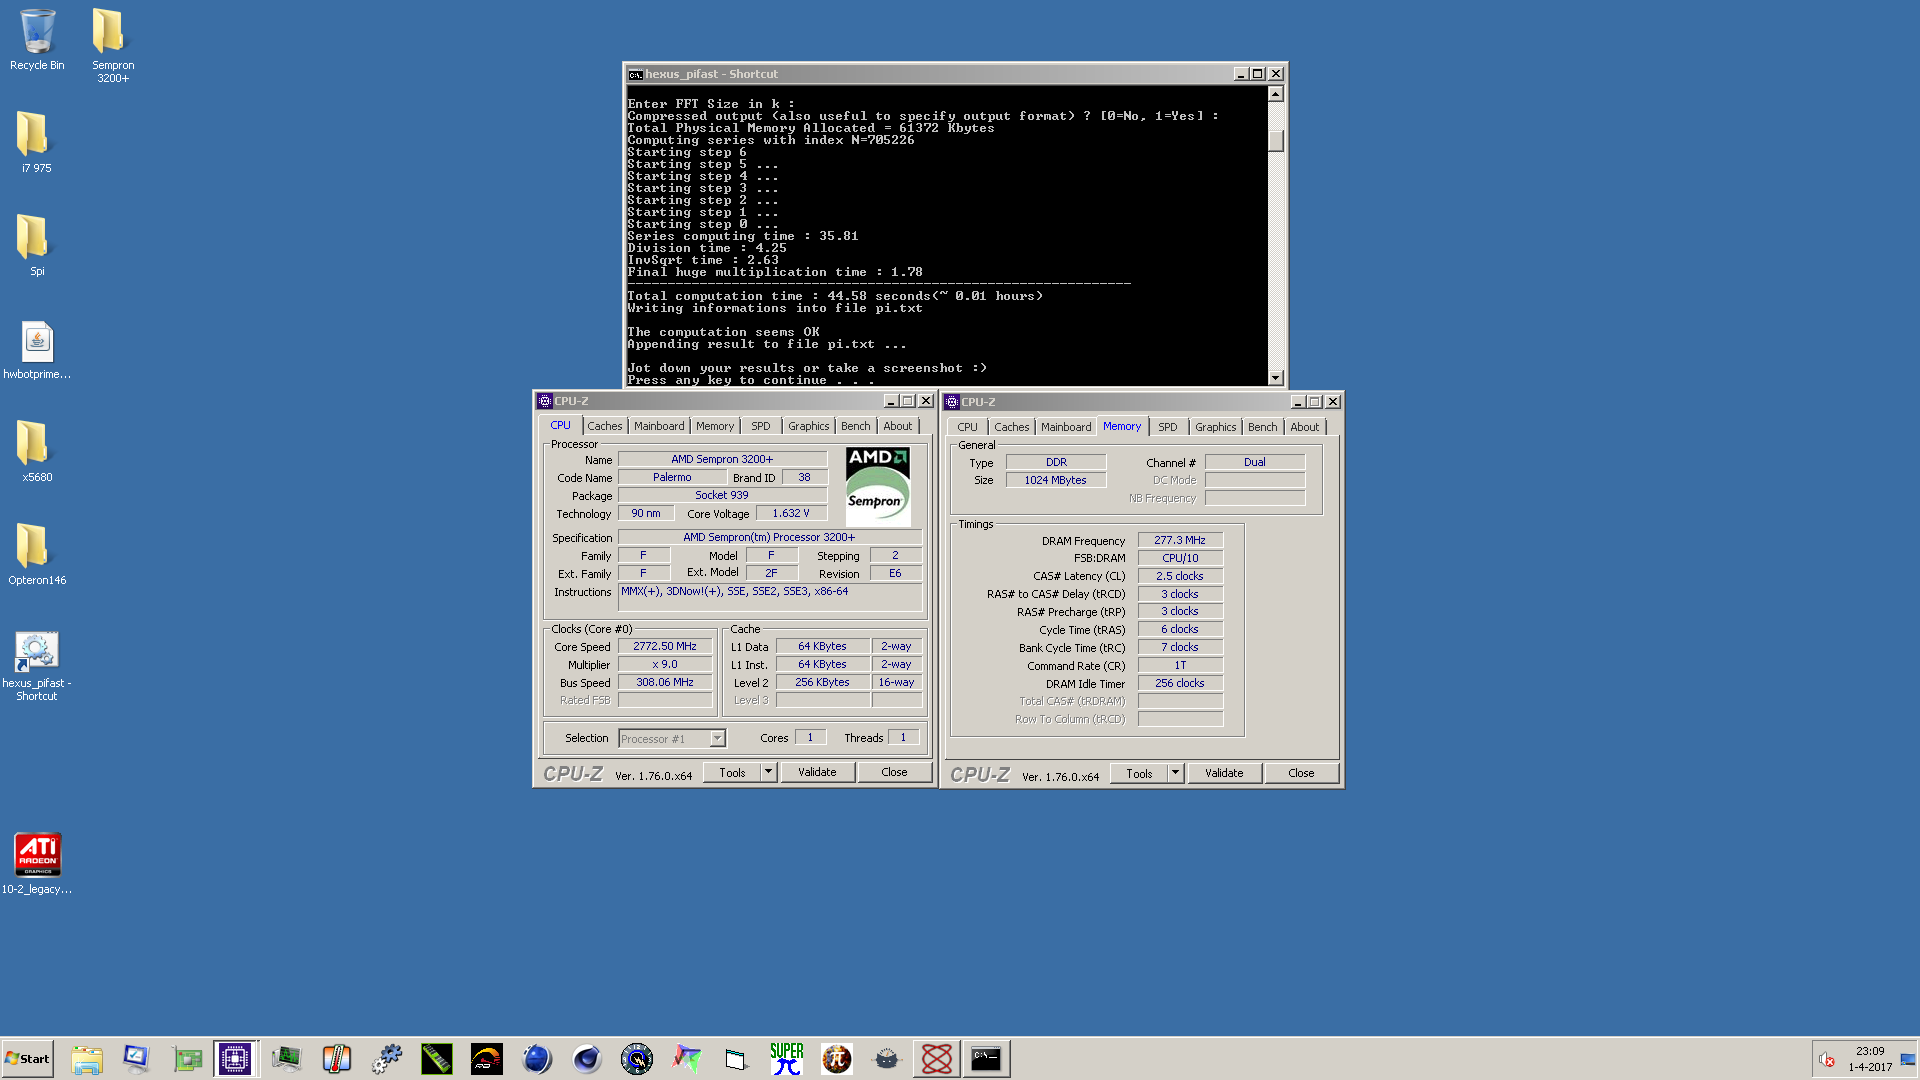Click the Start button in taskbar
1920x1080 pixels.
(27, 1059)
